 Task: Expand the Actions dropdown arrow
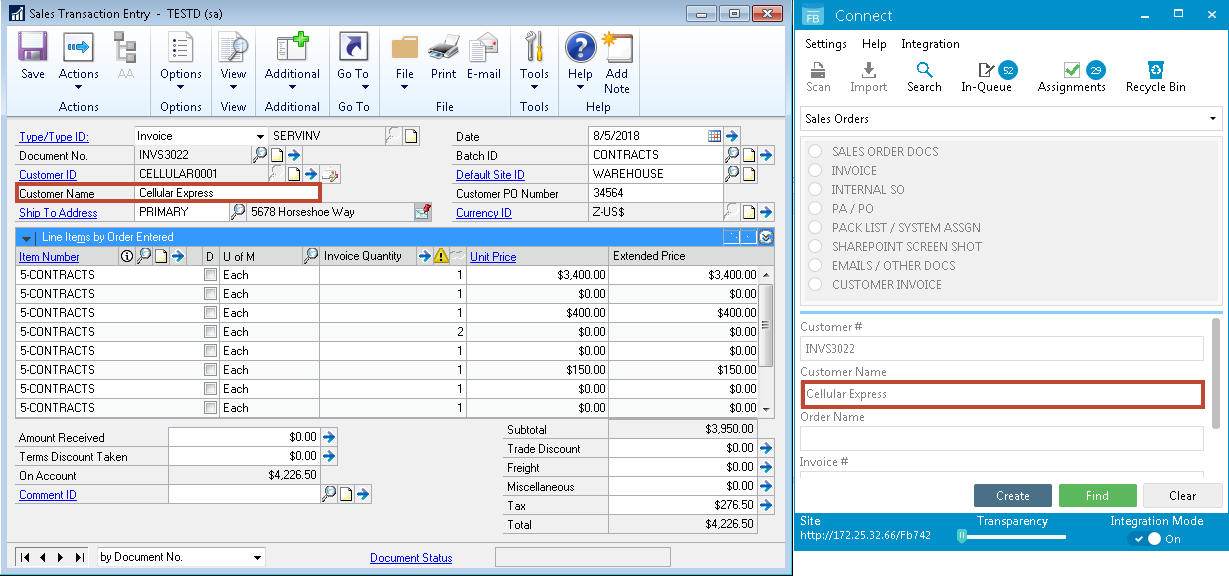click(78, 88)
